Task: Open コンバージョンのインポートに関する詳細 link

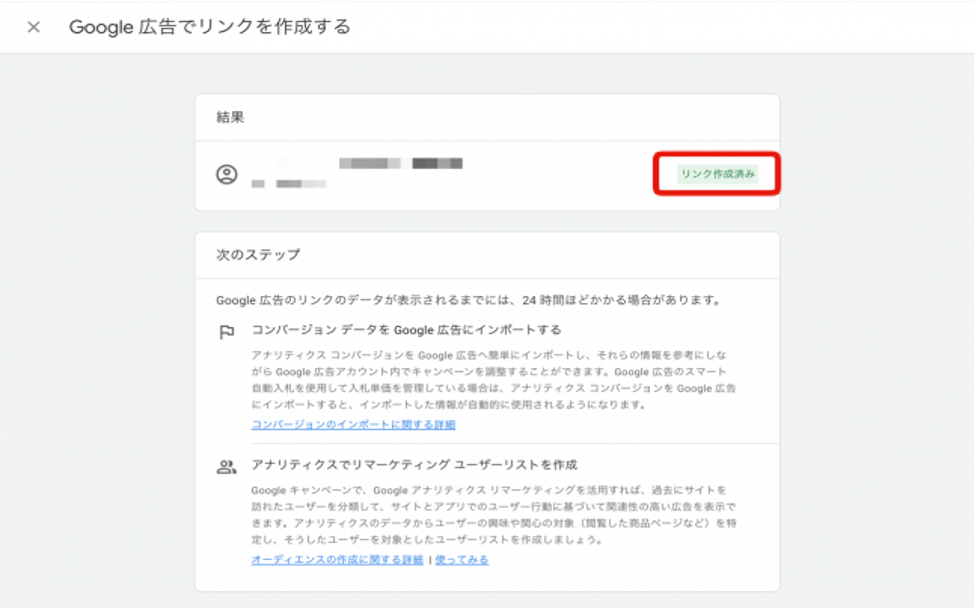Action: (x=353, y=425)
